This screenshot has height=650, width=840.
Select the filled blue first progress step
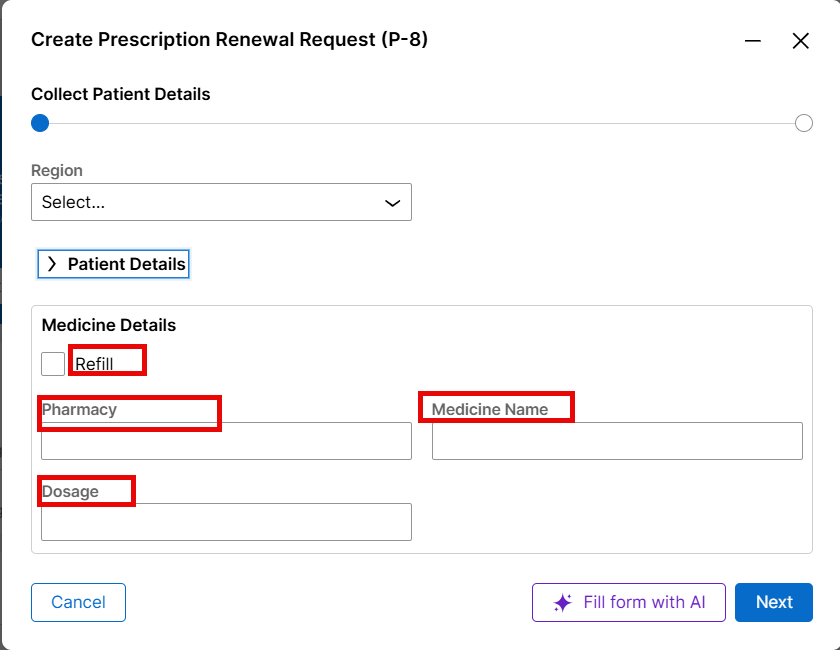(40, 123)
